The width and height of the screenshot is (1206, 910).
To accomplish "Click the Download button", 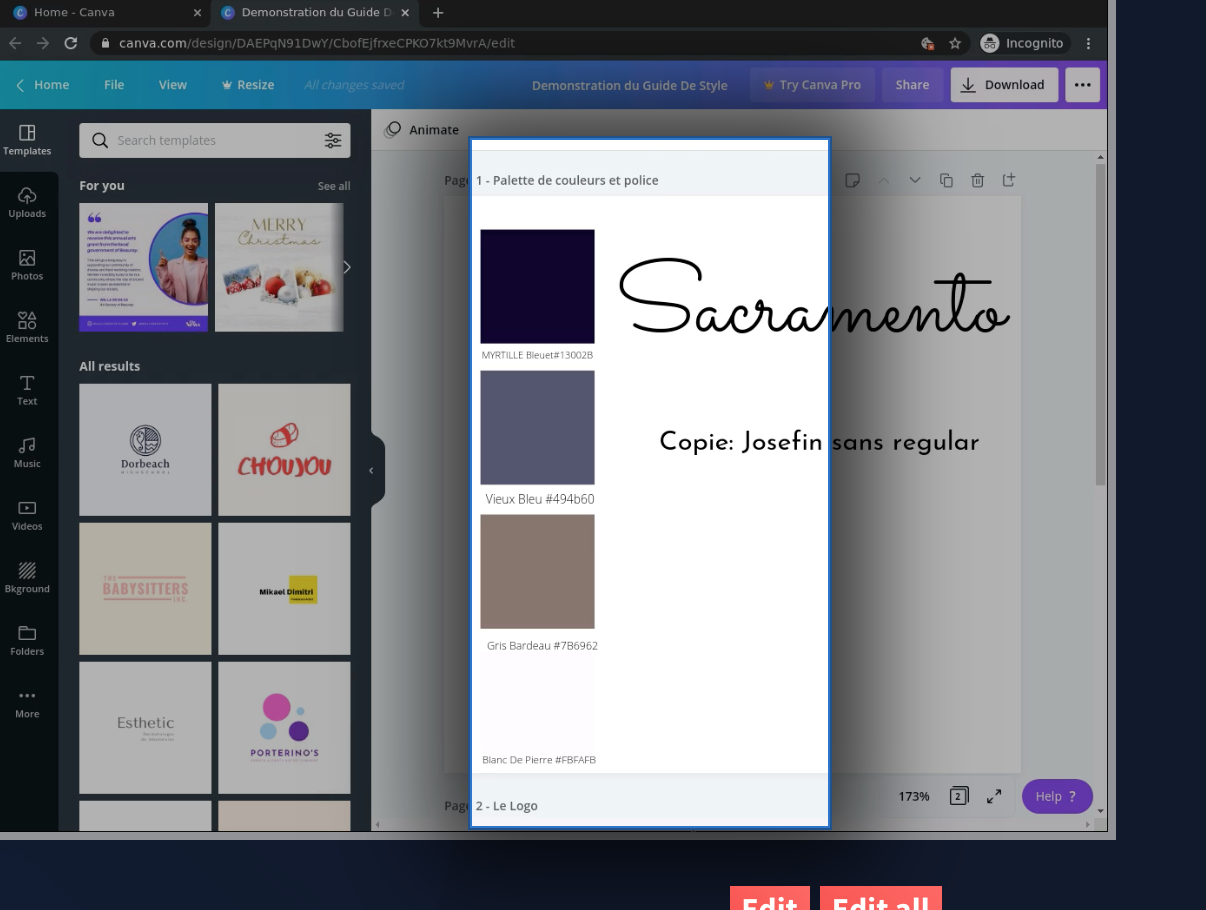I will coord(1004,85).
